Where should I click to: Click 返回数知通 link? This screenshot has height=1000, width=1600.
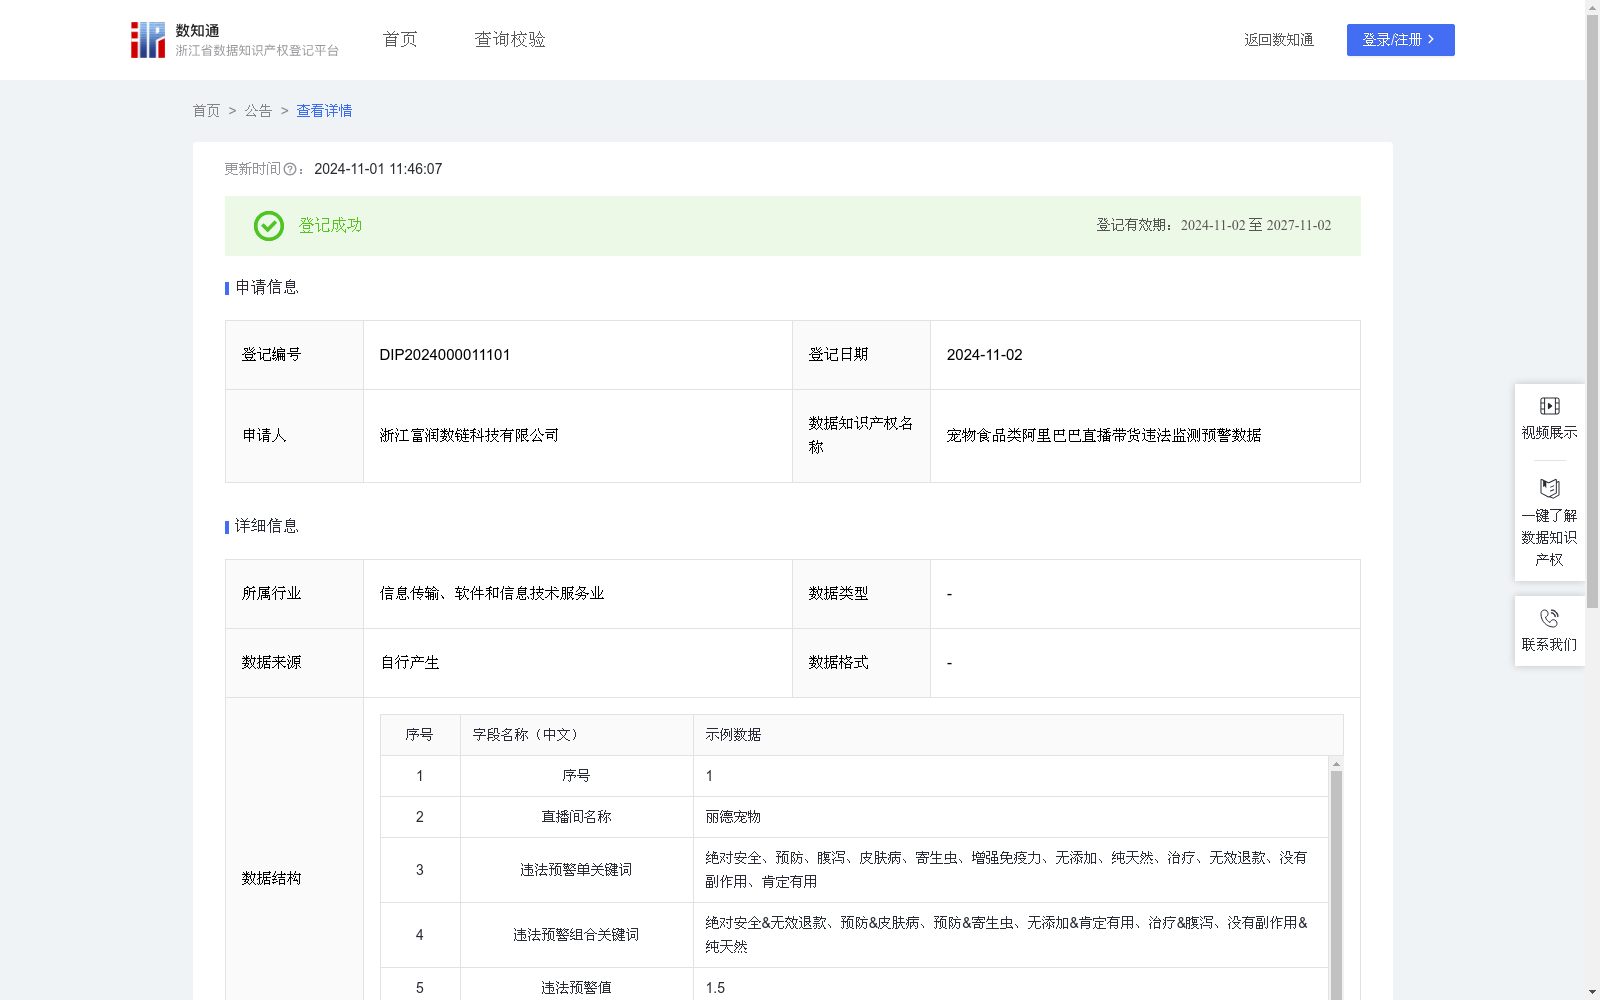1279,40
